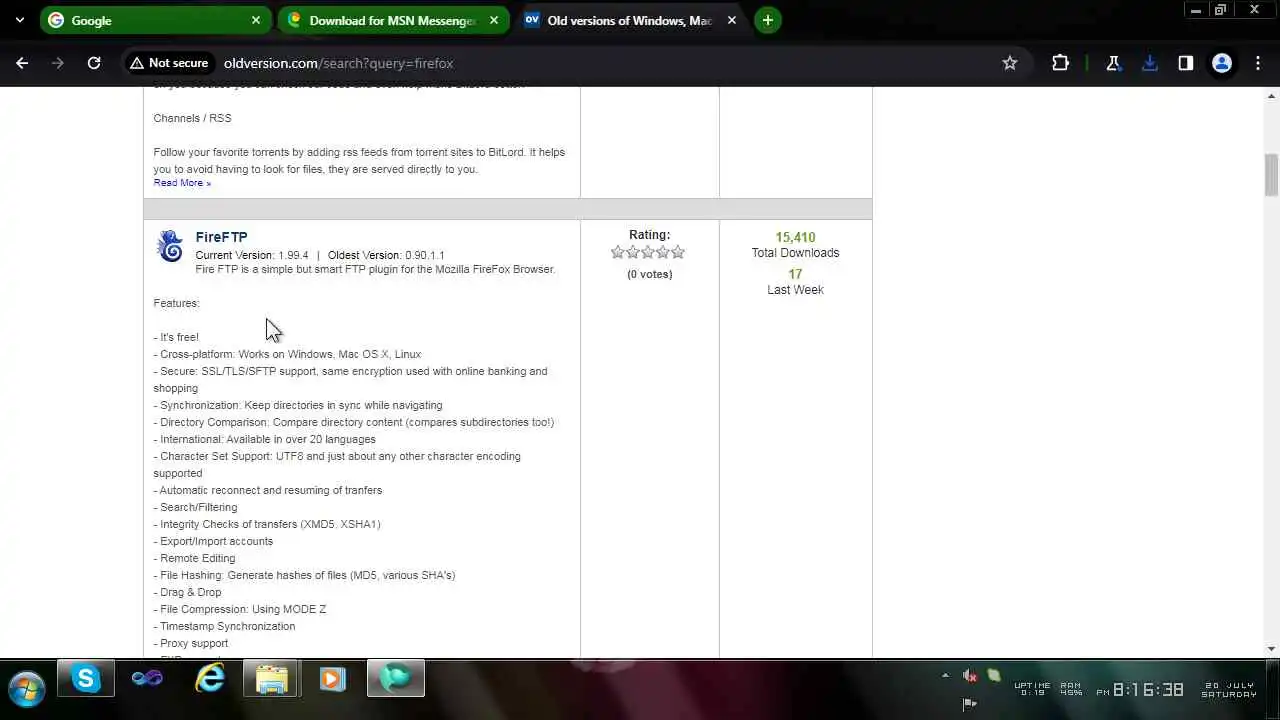
Task: Open the Windows Start menu orb
Action: click(25, 688)
